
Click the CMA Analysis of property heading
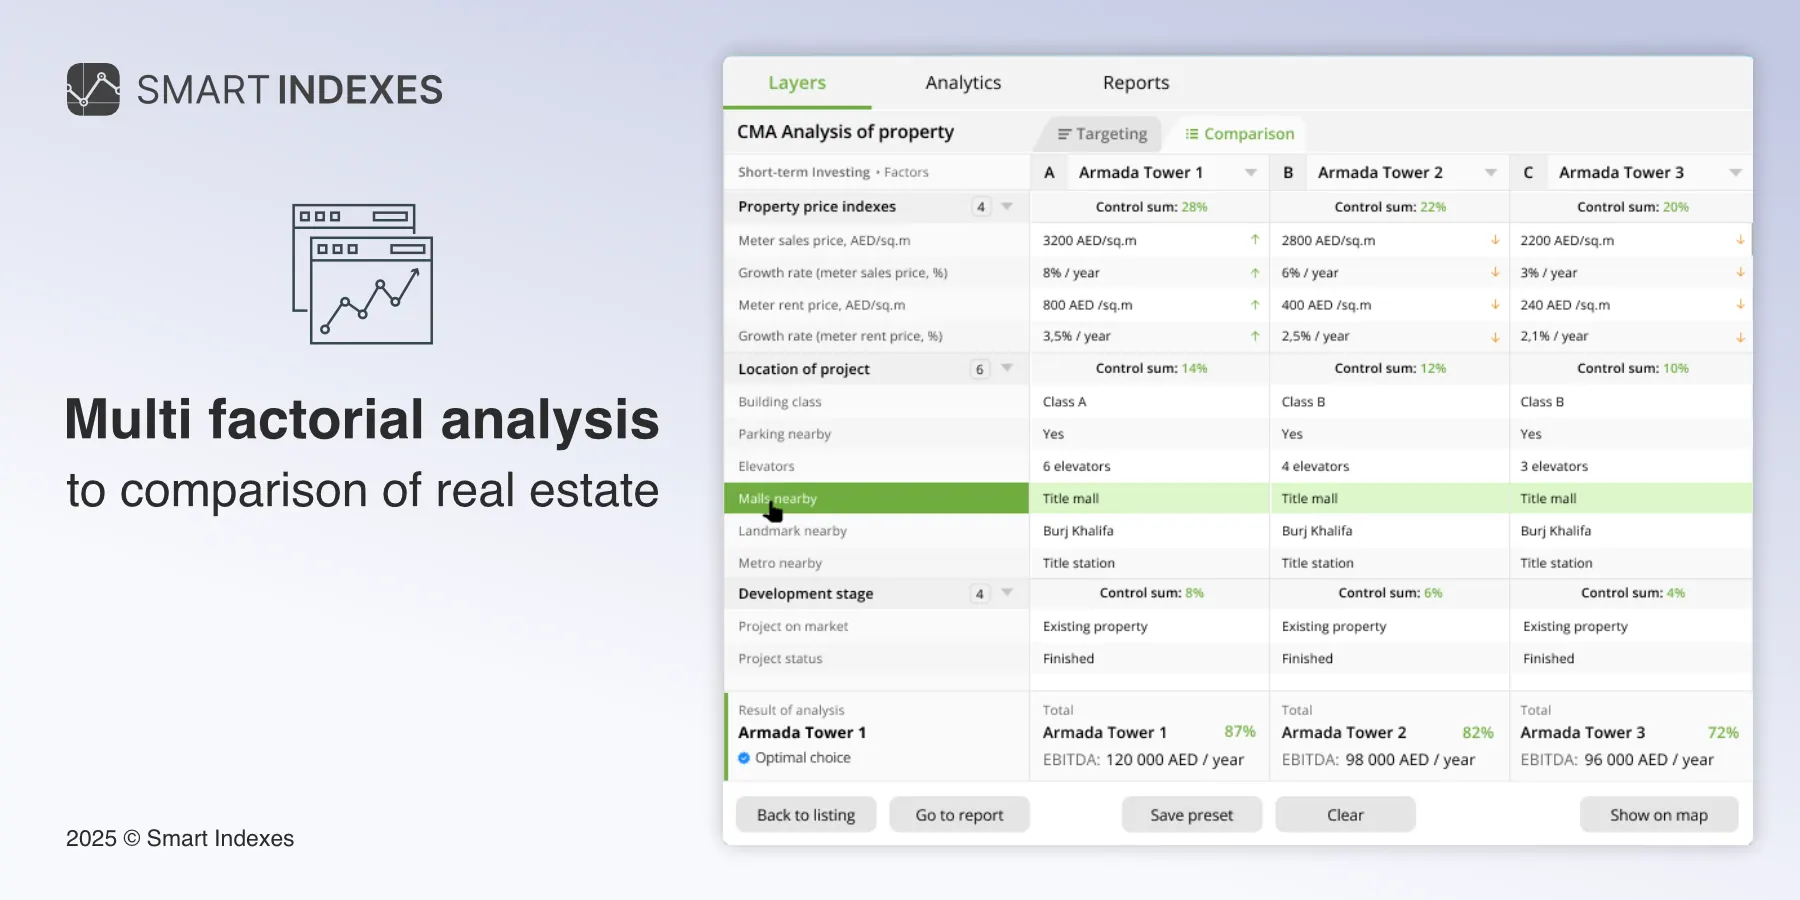click(845, 132)
